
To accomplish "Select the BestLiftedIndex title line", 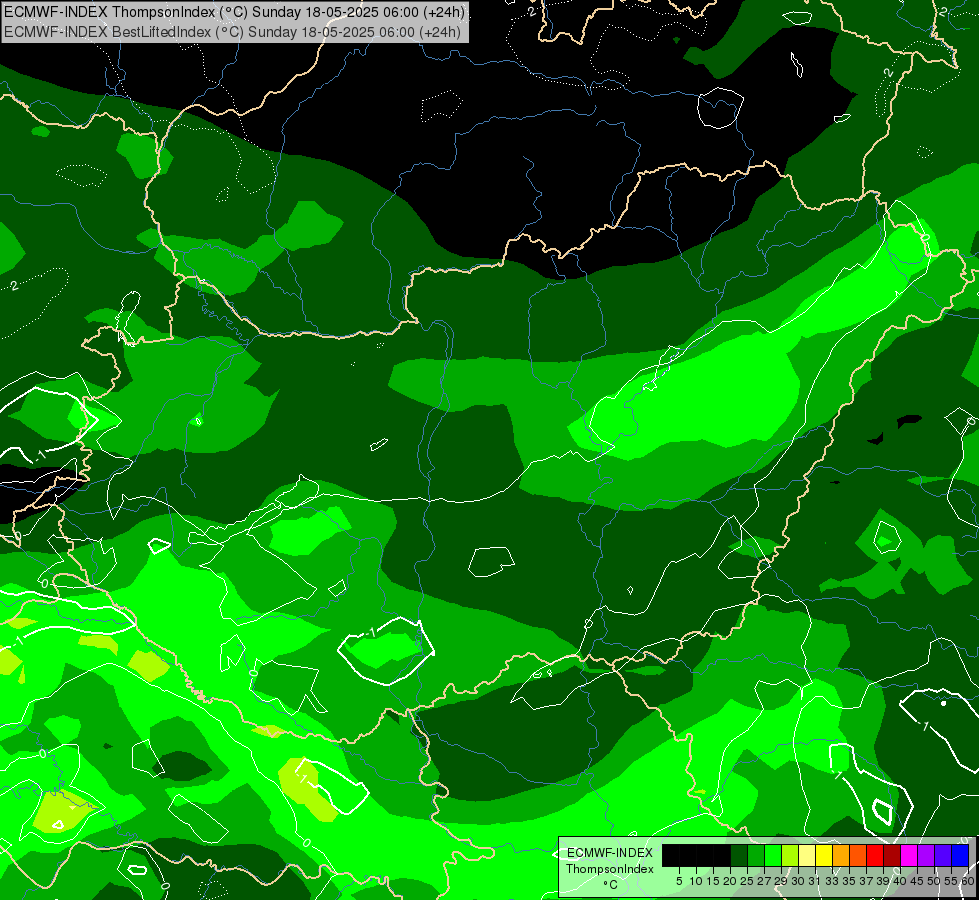I will coord(233,31).
